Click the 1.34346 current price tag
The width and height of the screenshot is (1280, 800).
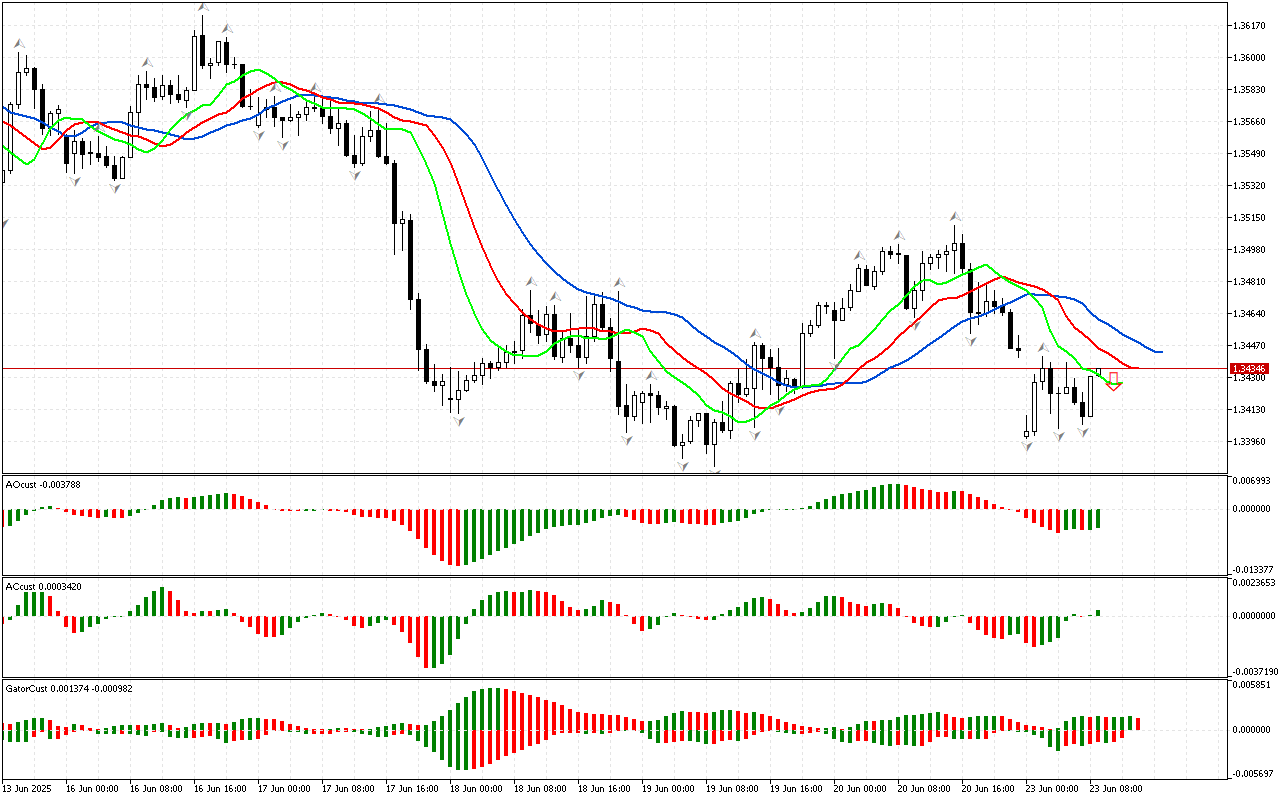[1250, 369]
